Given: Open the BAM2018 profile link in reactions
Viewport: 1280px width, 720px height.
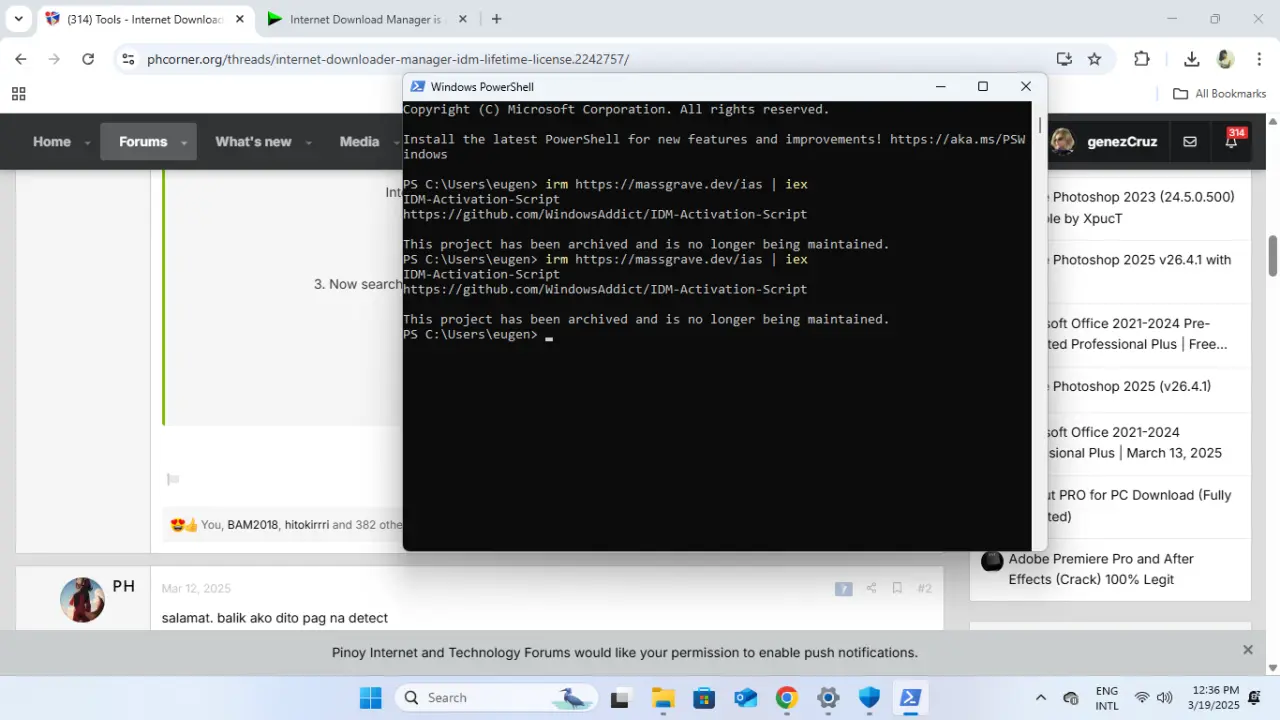Looking at the screenshot, I should (x=252, y=525).
